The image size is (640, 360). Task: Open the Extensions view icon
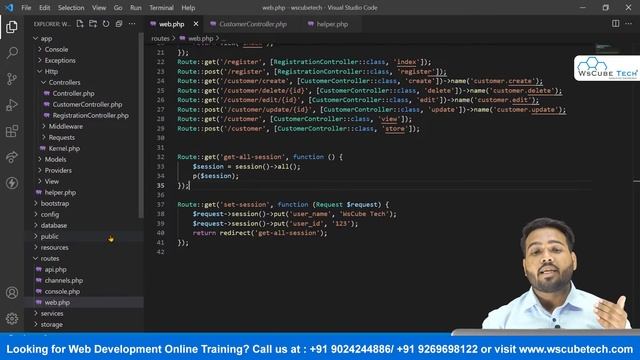[12, 131]
